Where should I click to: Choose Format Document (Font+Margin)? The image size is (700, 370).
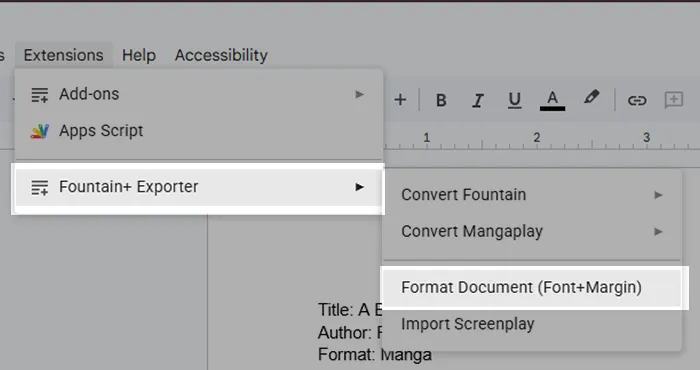tap(532, 287)
